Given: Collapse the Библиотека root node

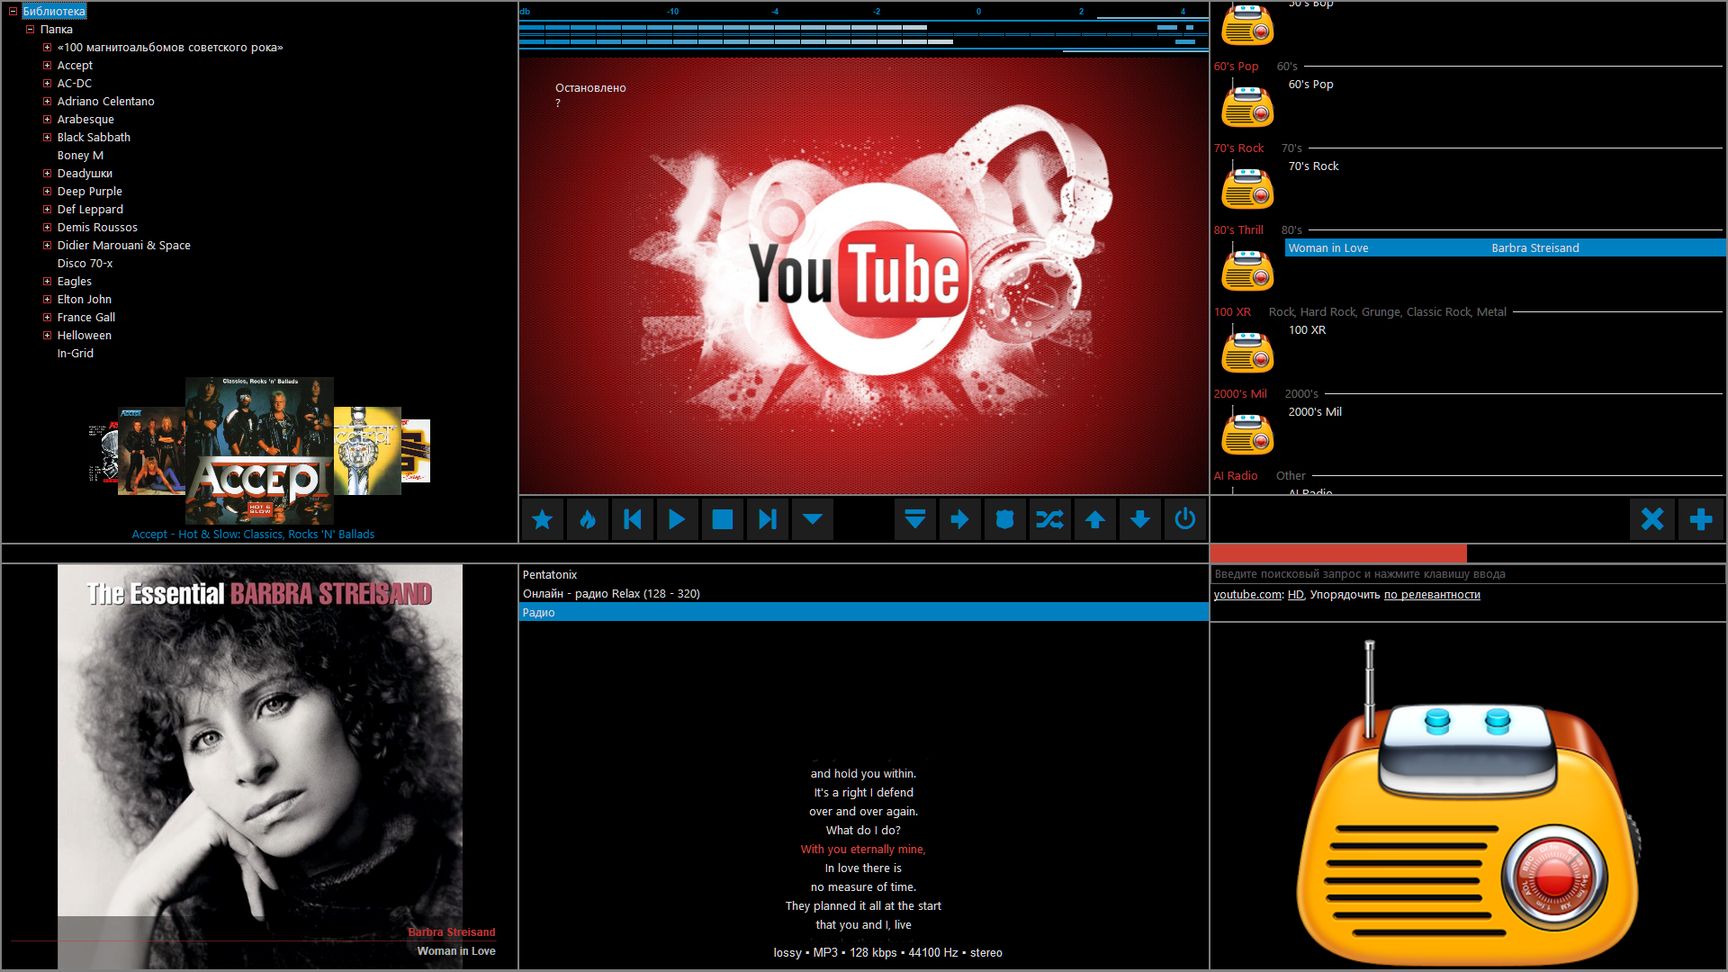Looking at the screenshot, I should tap(13, 11).
